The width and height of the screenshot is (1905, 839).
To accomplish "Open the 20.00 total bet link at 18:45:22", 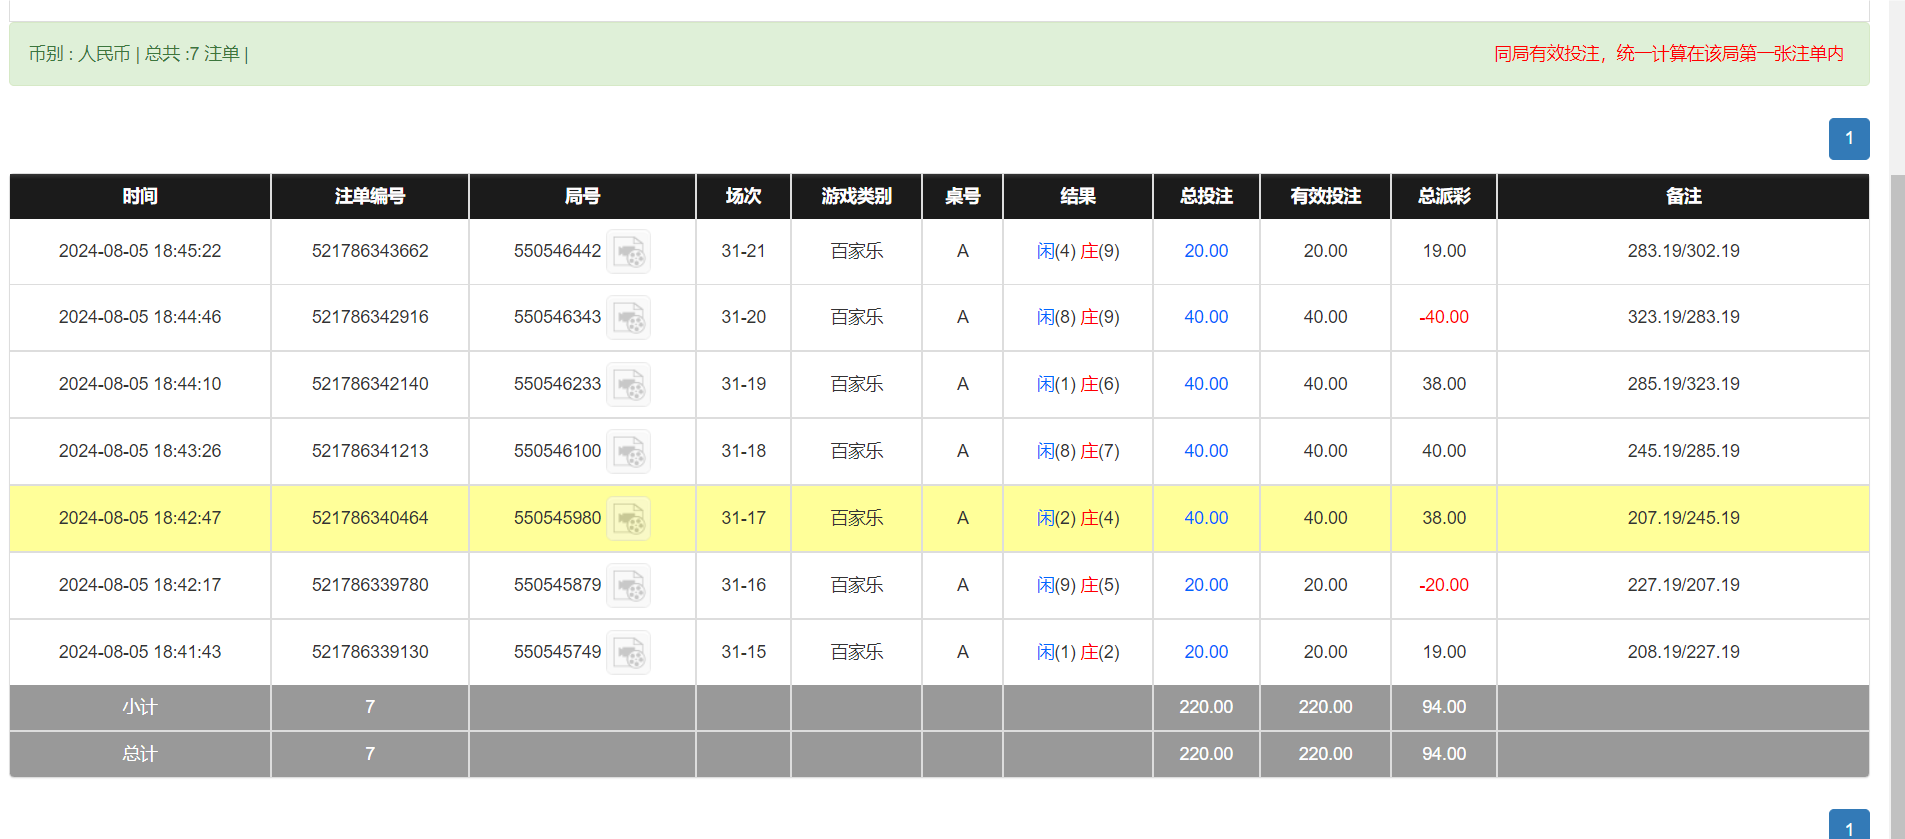I will [1205, 251].
